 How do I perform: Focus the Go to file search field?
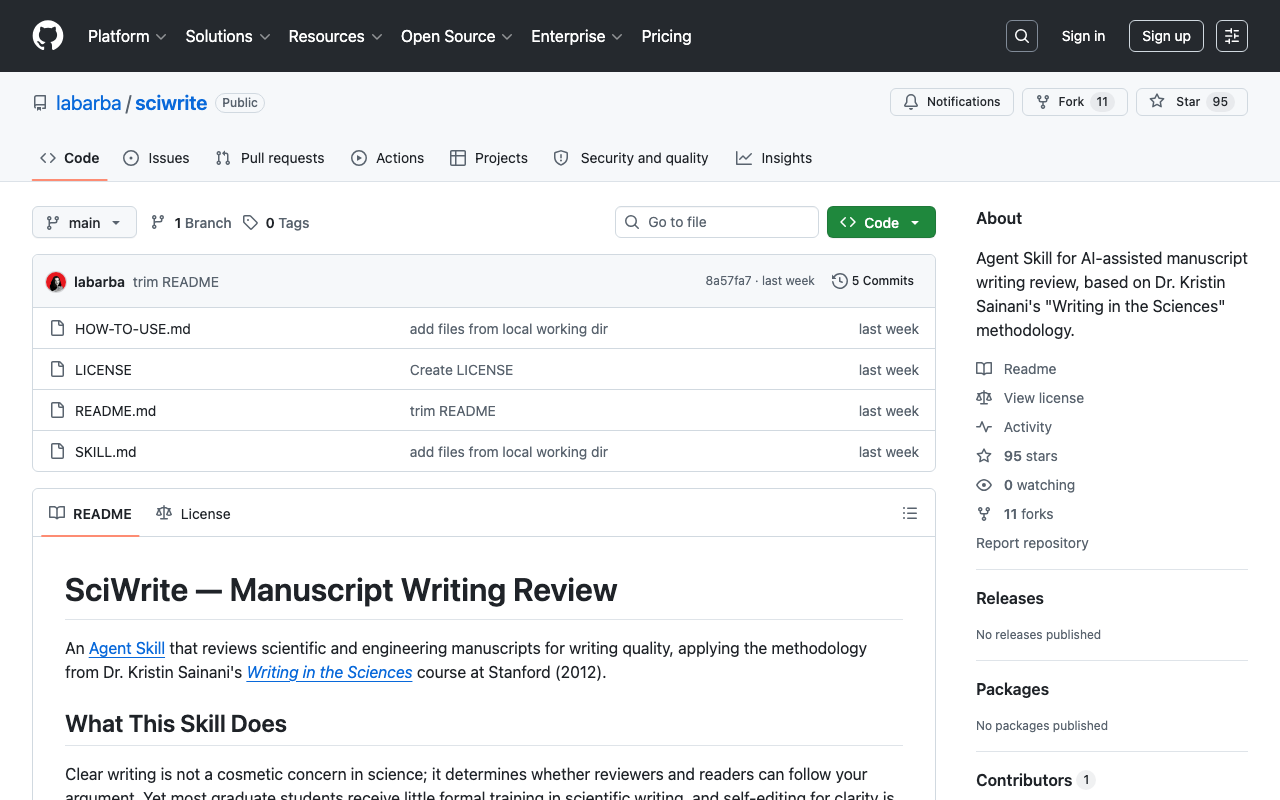717,222
